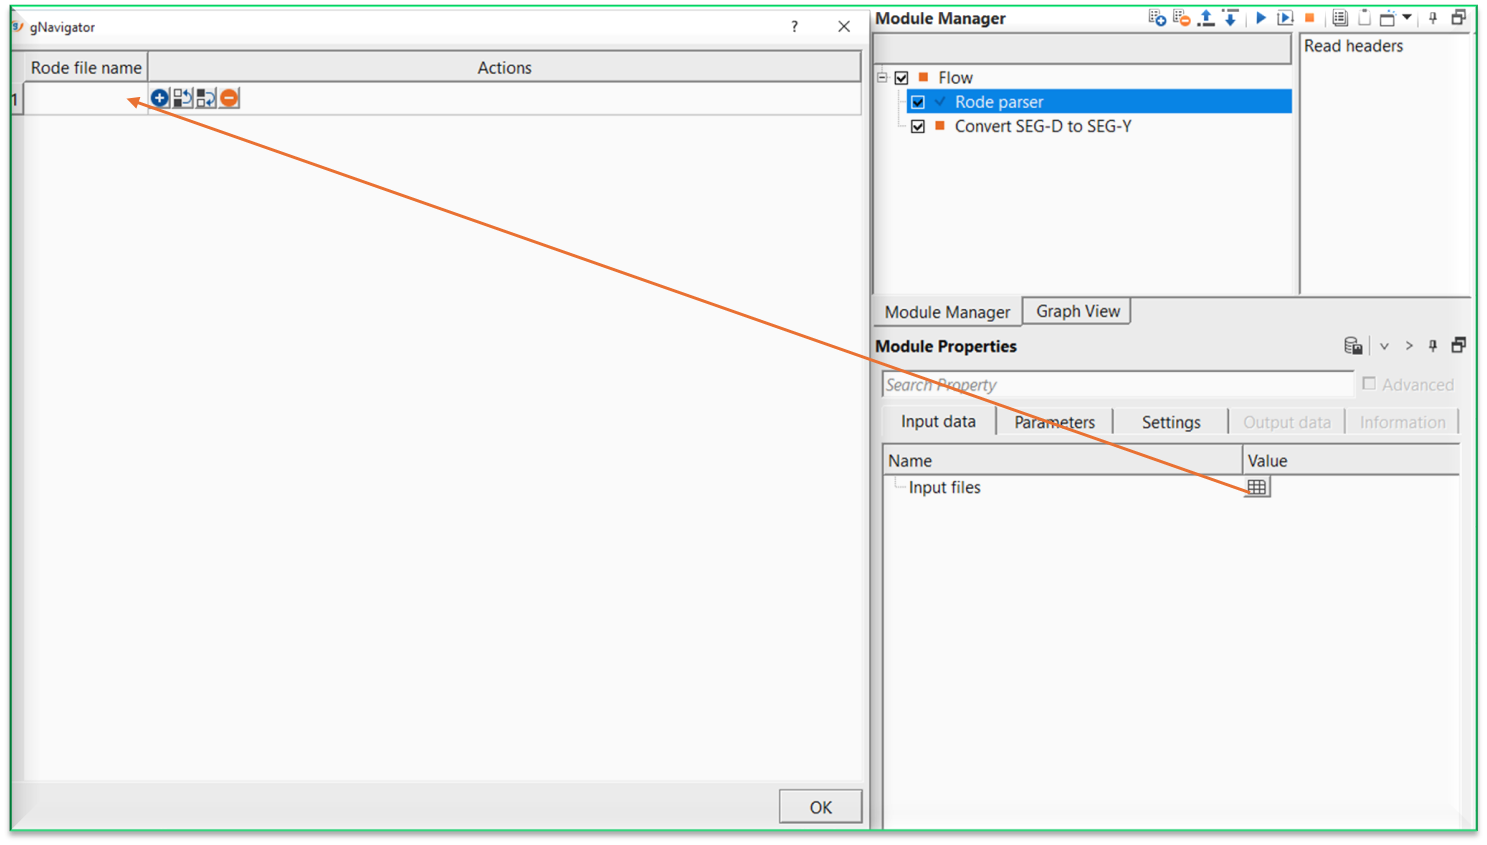The height and width of the screenshot is (845, 1487).
Task: Click the add module icon in Module Manager
Action: [x=1157, y=17]
